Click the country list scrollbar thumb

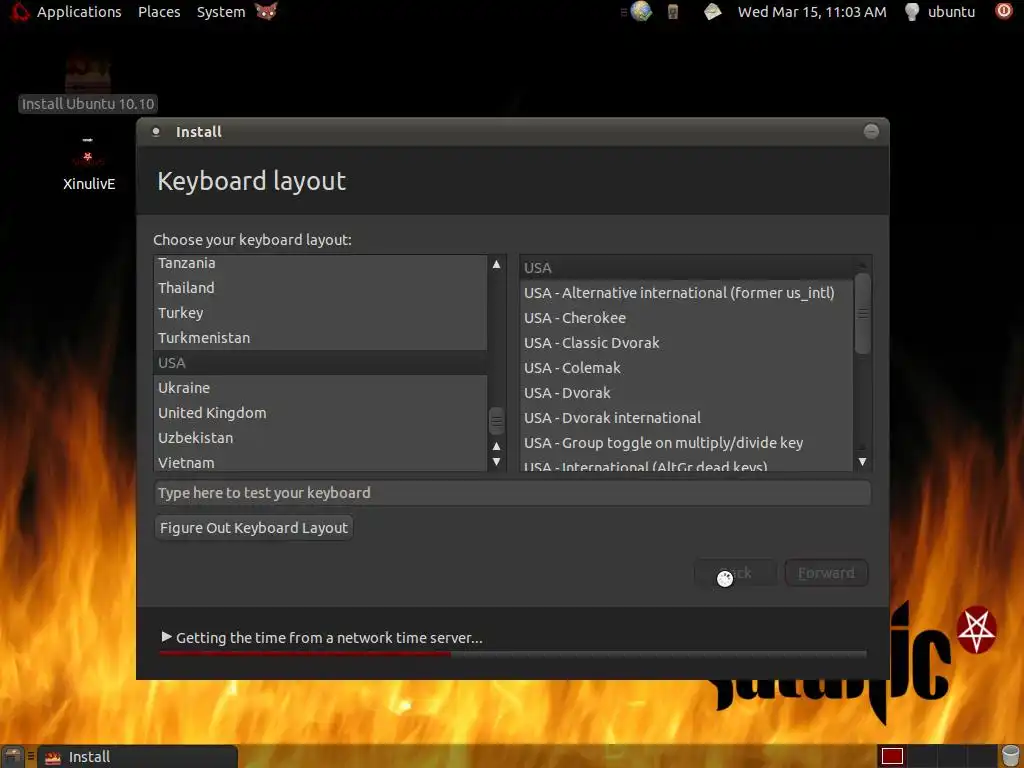(x=496, y=421)
